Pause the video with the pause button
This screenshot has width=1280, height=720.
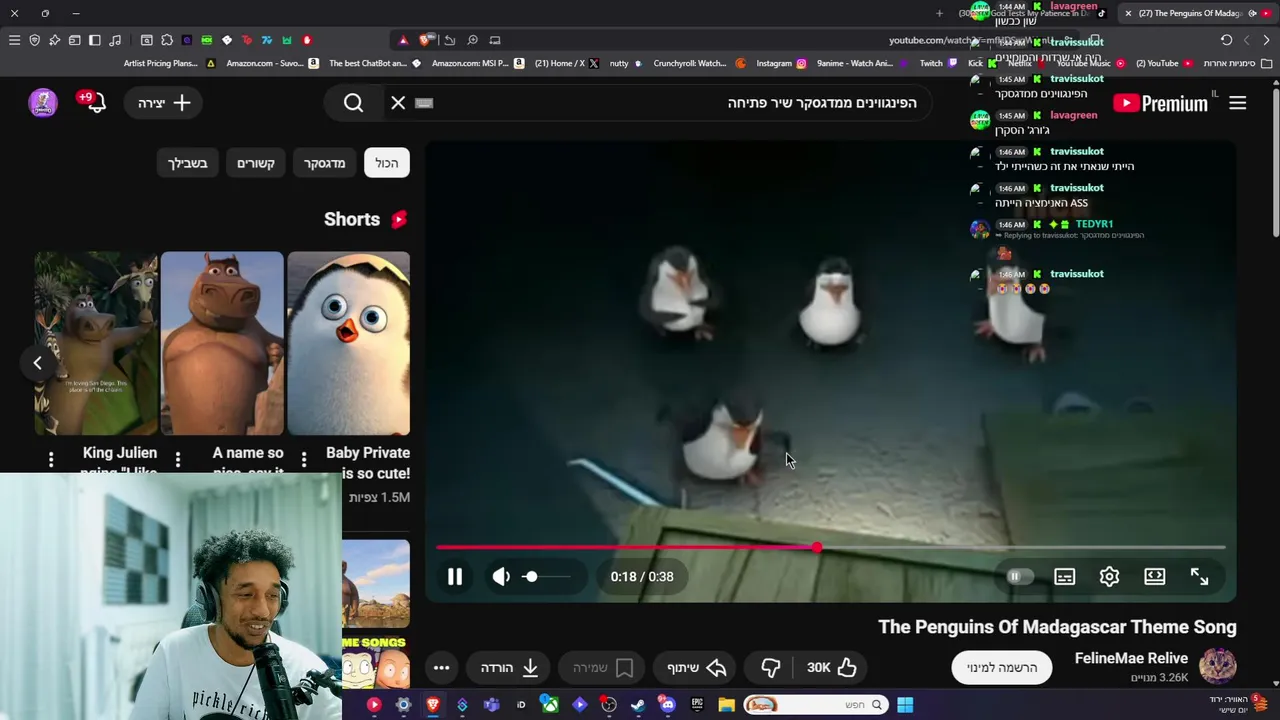click(455, 577)
